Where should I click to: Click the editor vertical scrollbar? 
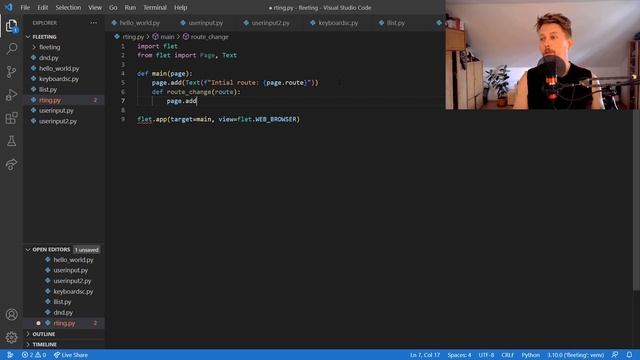coord(636,160)
